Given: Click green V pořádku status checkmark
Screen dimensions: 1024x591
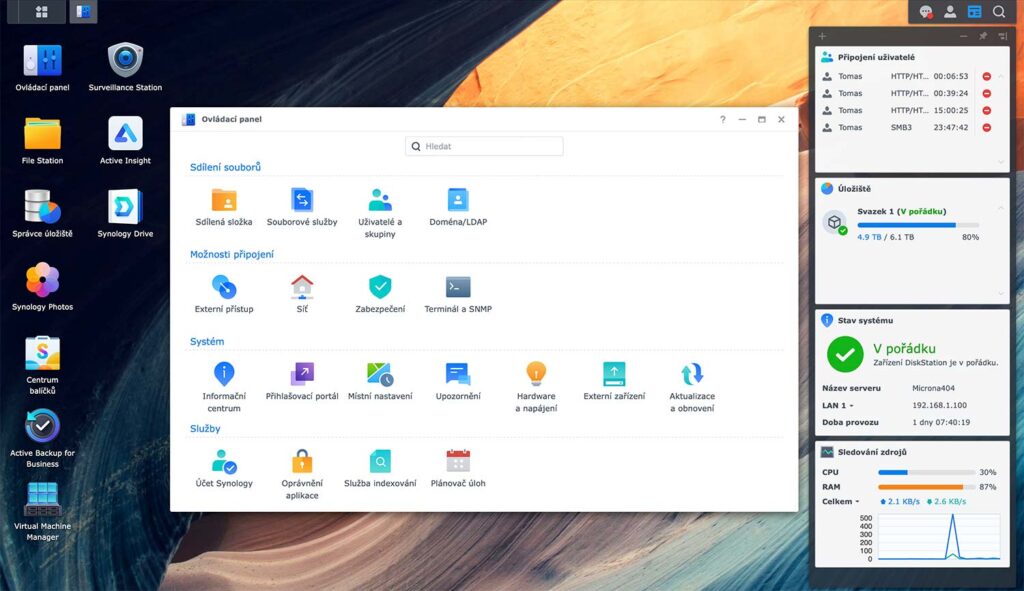Looking at the screenshot, I should point(845,354).
